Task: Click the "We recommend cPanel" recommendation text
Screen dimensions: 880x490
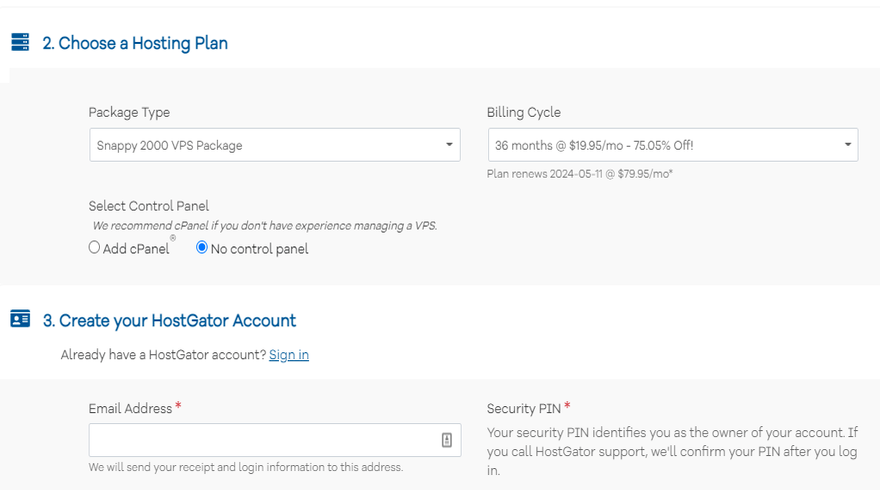Action: 265,226
